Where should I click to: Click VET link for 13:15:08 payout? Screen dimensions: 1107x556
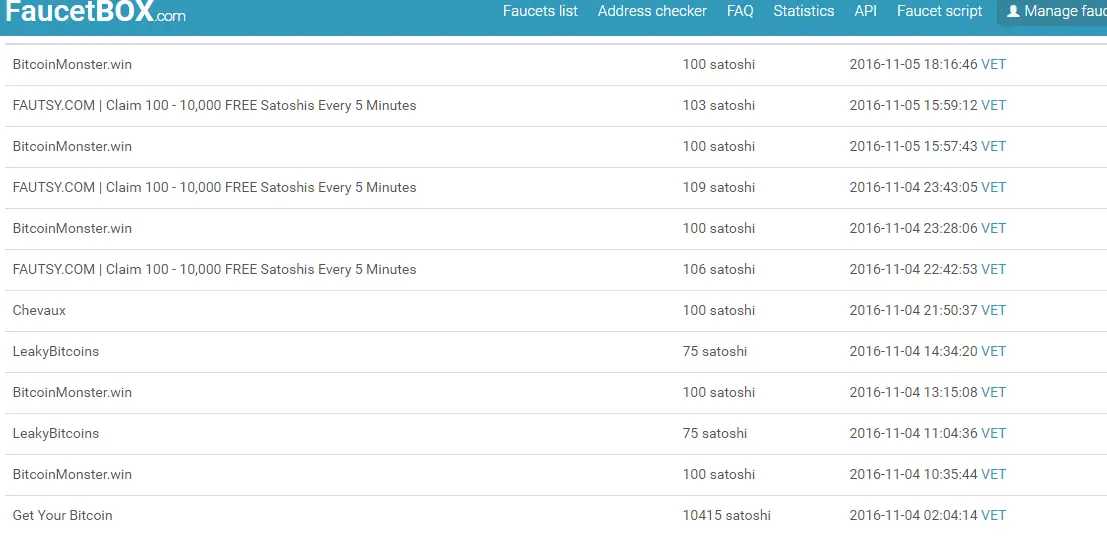[993, 392]
